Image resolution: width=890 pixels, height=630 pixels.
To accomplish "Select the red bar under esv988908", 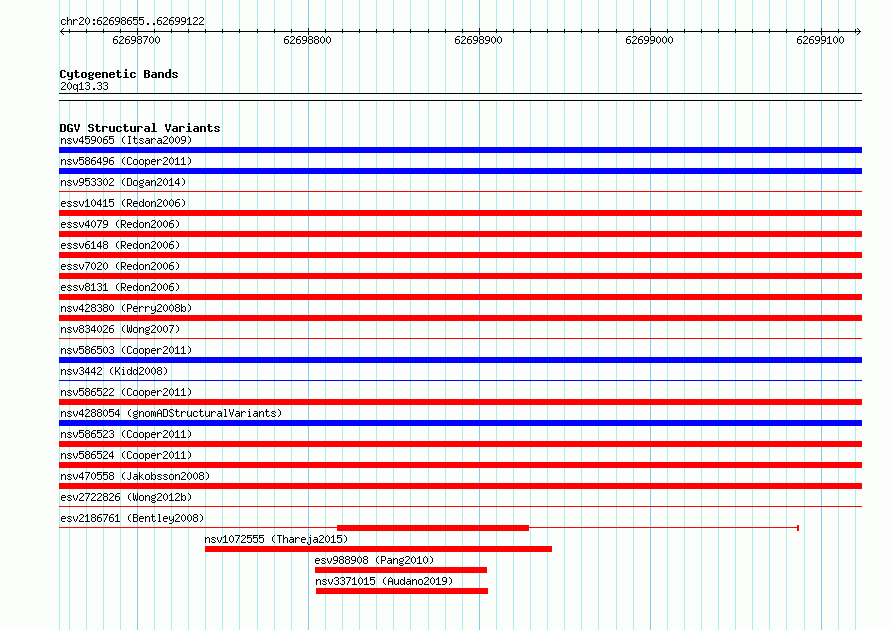I will pyautogui.click(x=401, y=570).
